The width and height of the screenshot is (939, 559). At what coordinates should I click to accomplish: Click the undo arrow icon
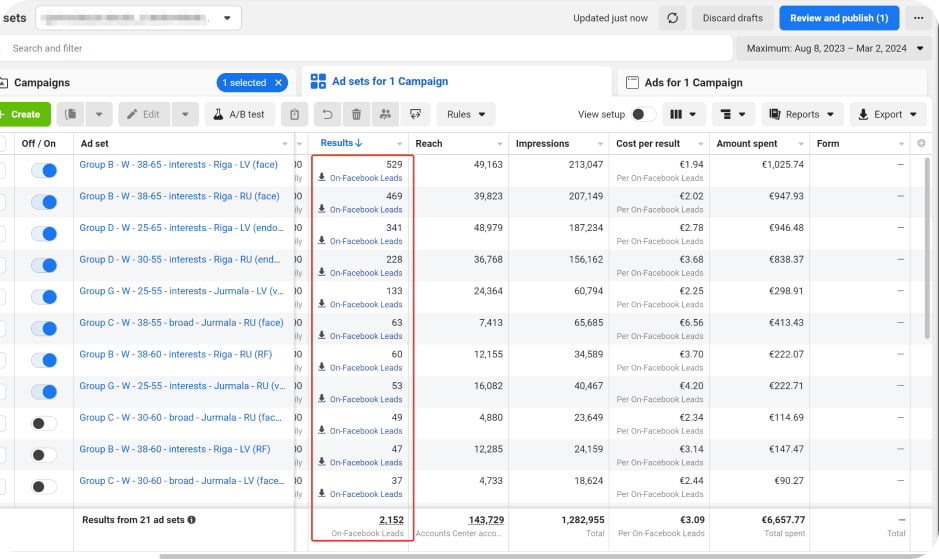327,114
